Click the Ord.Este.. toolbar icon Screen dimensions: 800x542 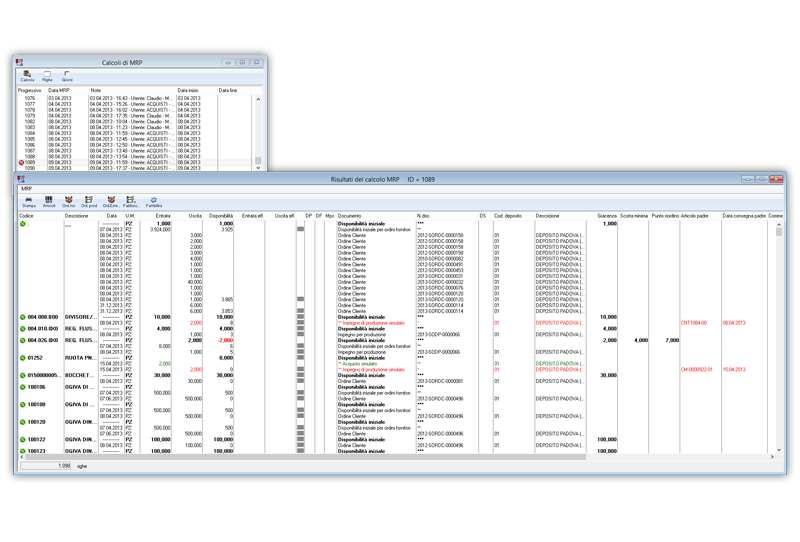tap(111, 200)
